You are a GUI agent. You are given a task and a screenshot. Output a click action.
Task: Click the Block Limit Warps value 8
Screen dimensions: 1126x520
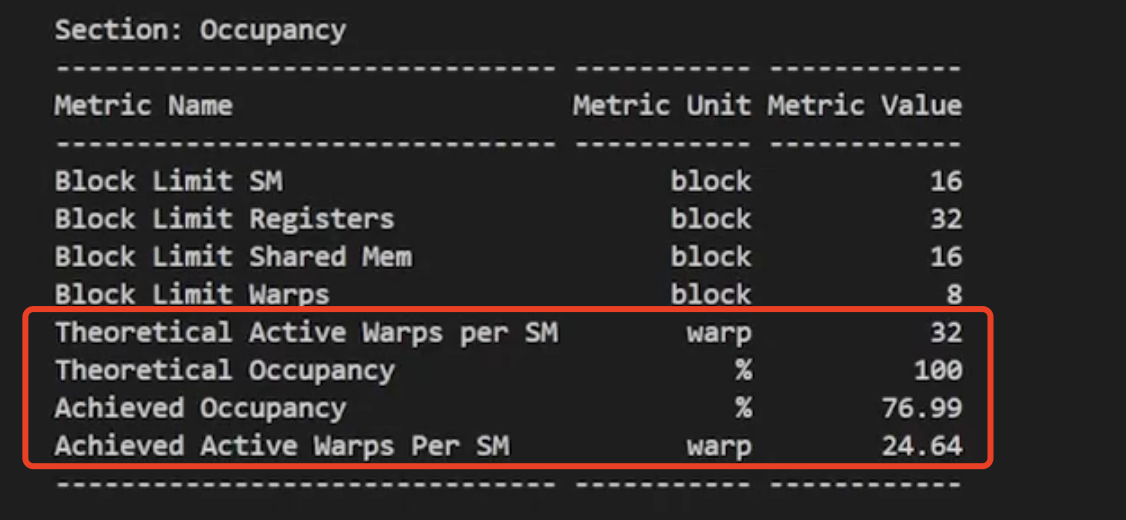[954, 294]
